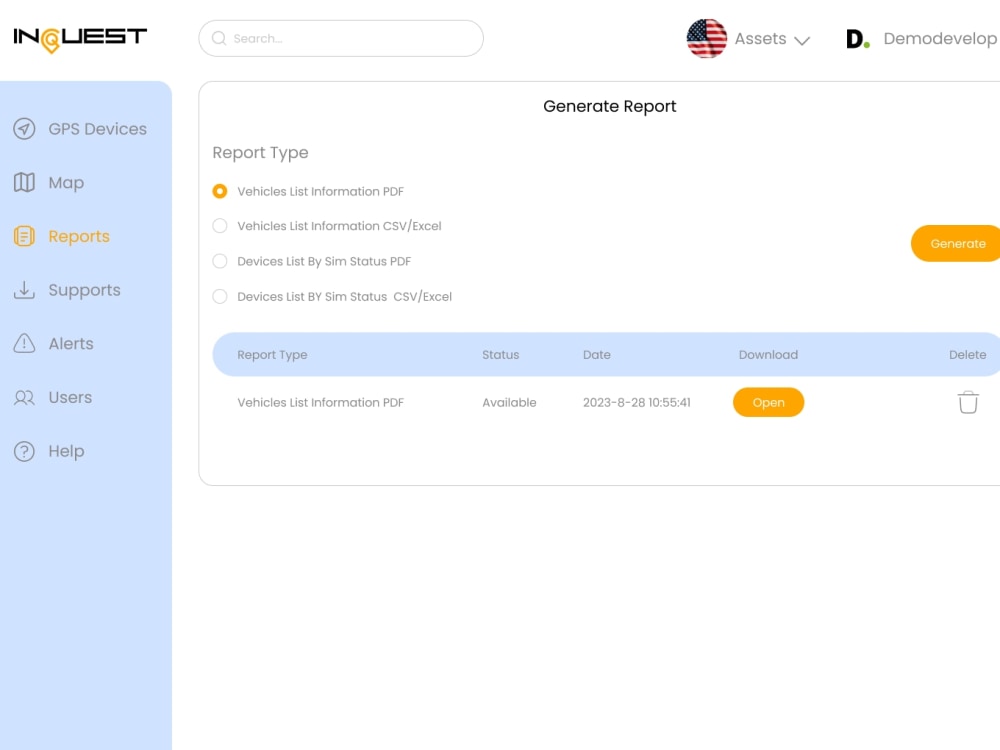
Task: Open the Help page label
Action: [x=66, y=452]
